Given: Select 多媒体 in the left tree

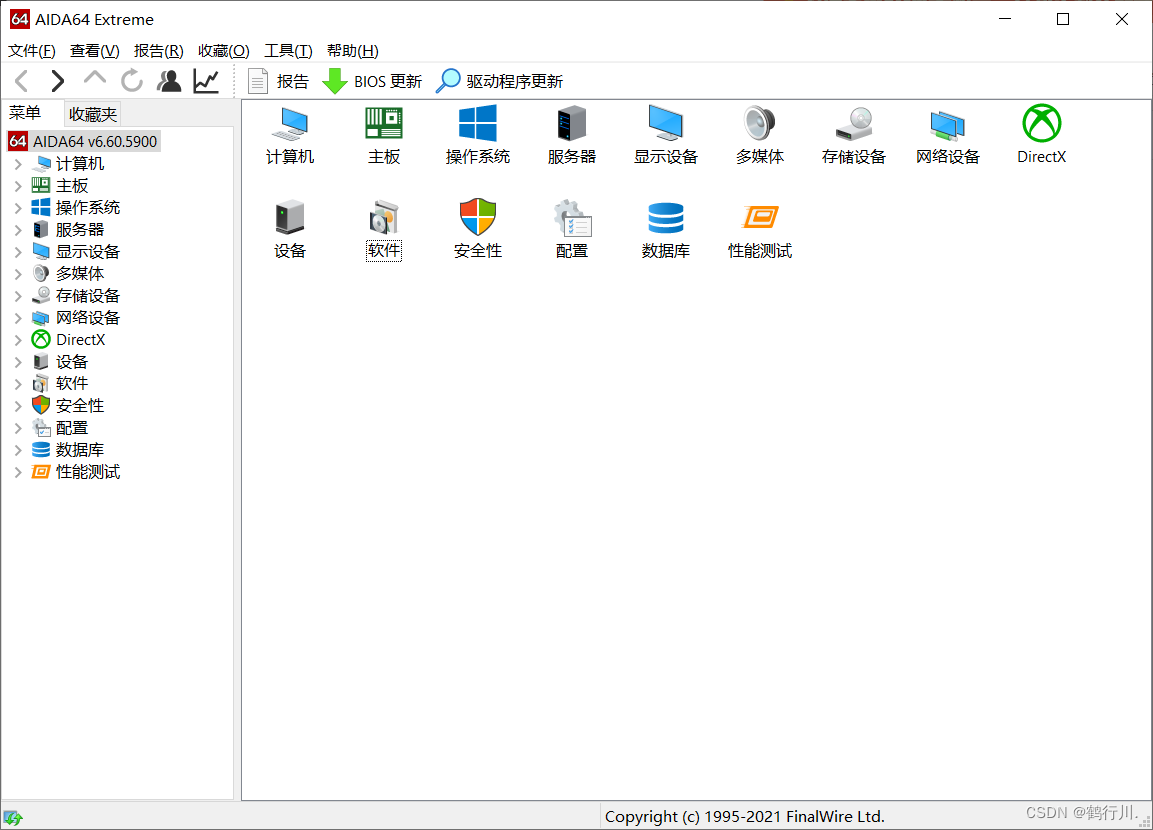Looking at the screenshot, I should [68, 273].
